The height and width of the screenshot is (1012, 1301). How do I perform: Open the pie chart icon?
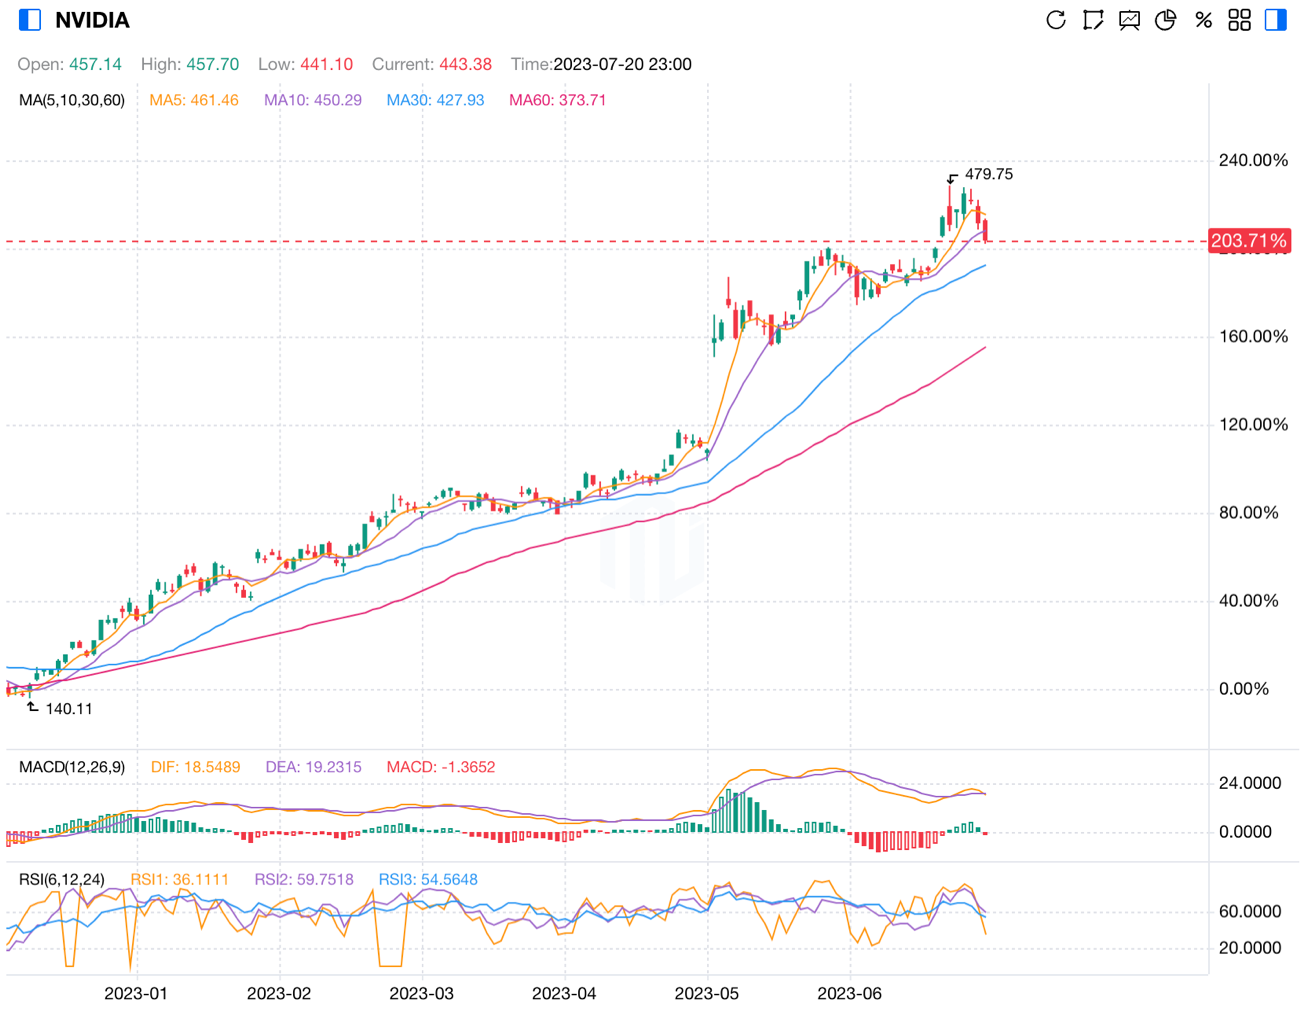pyautogui.click(x=1166, y=20)
